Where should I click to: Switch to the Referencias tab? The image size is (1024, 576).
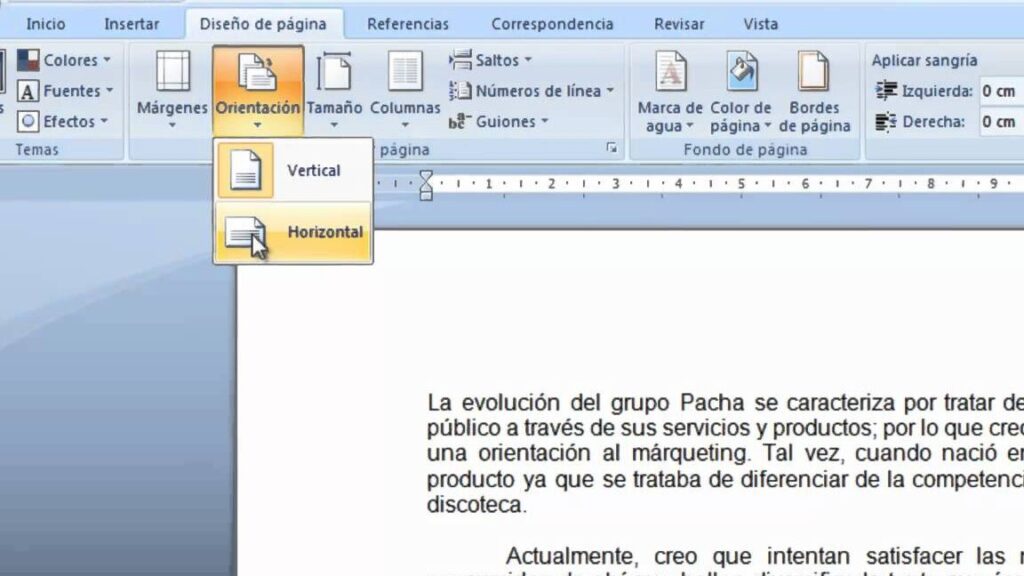[408, 24]
